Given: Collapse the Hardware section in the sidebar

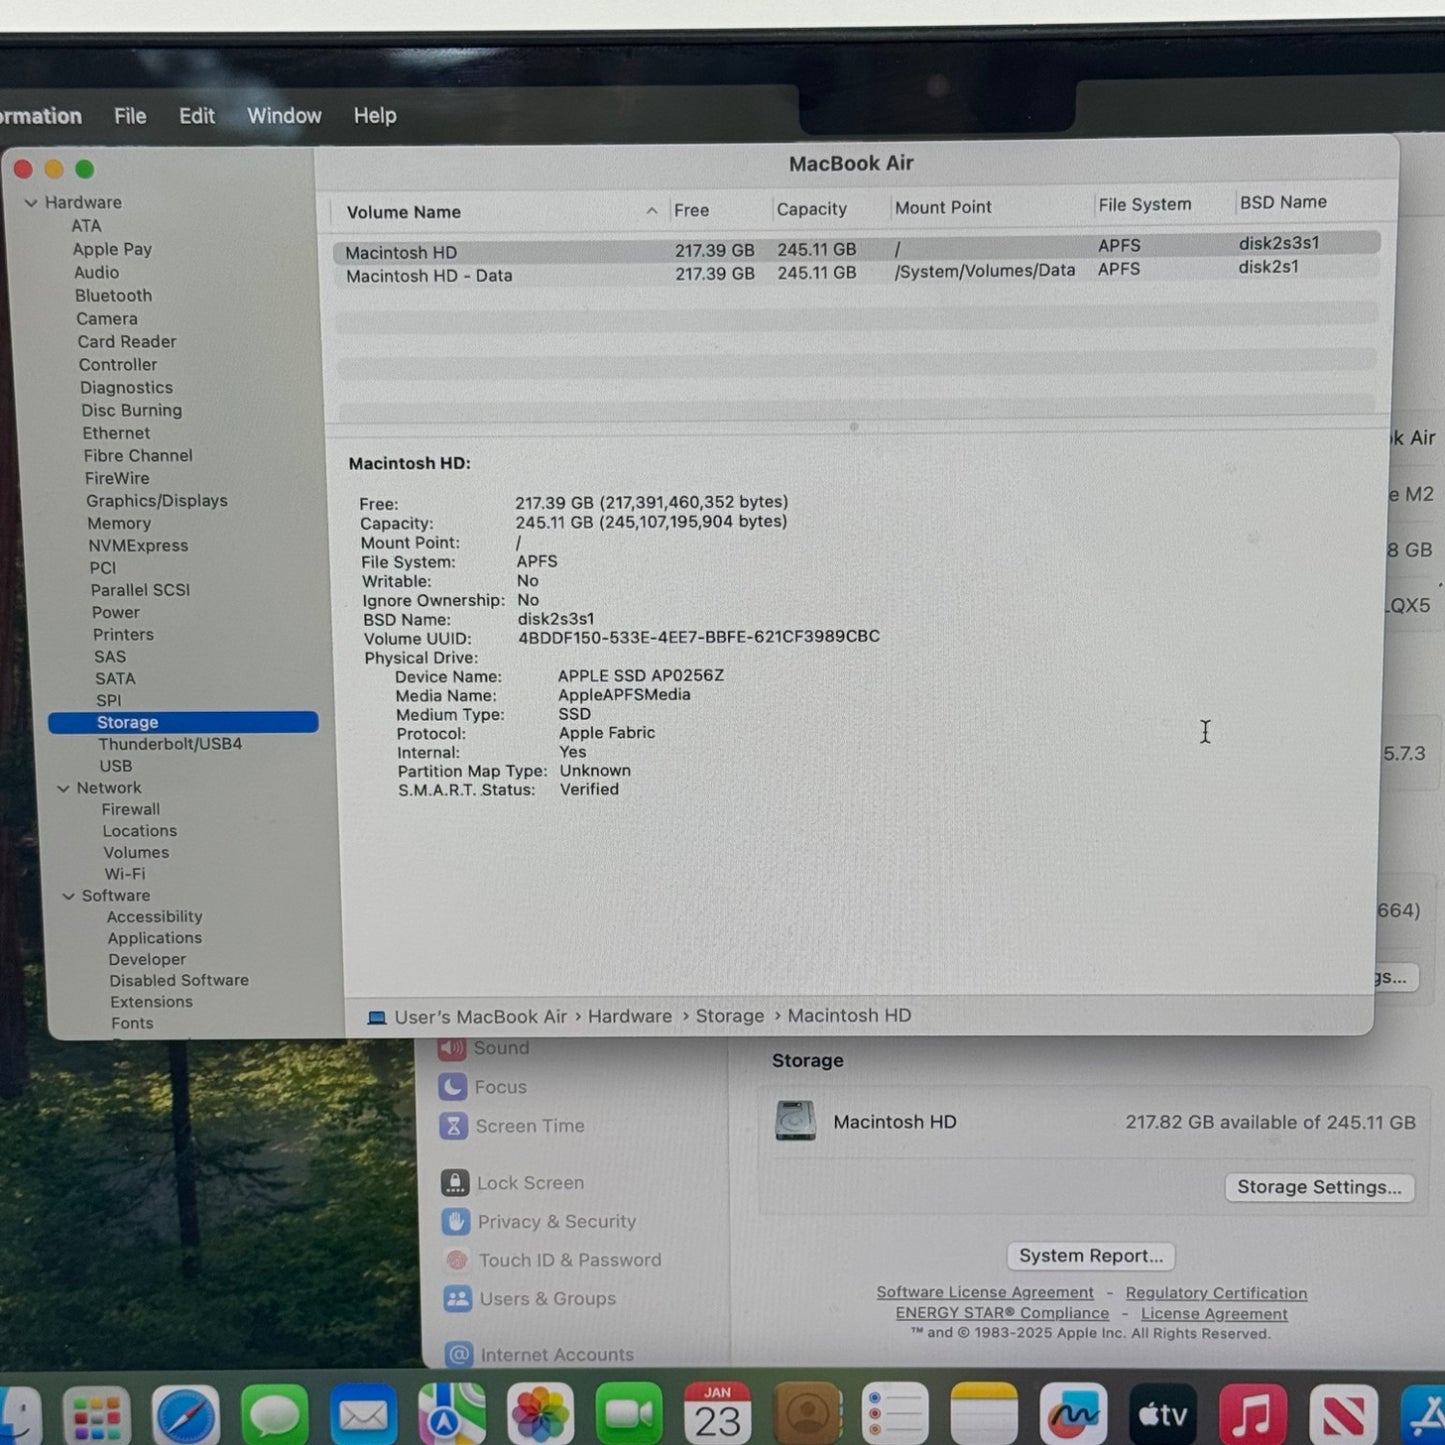Looking at the screenshot, I should (x=31, y=203).
